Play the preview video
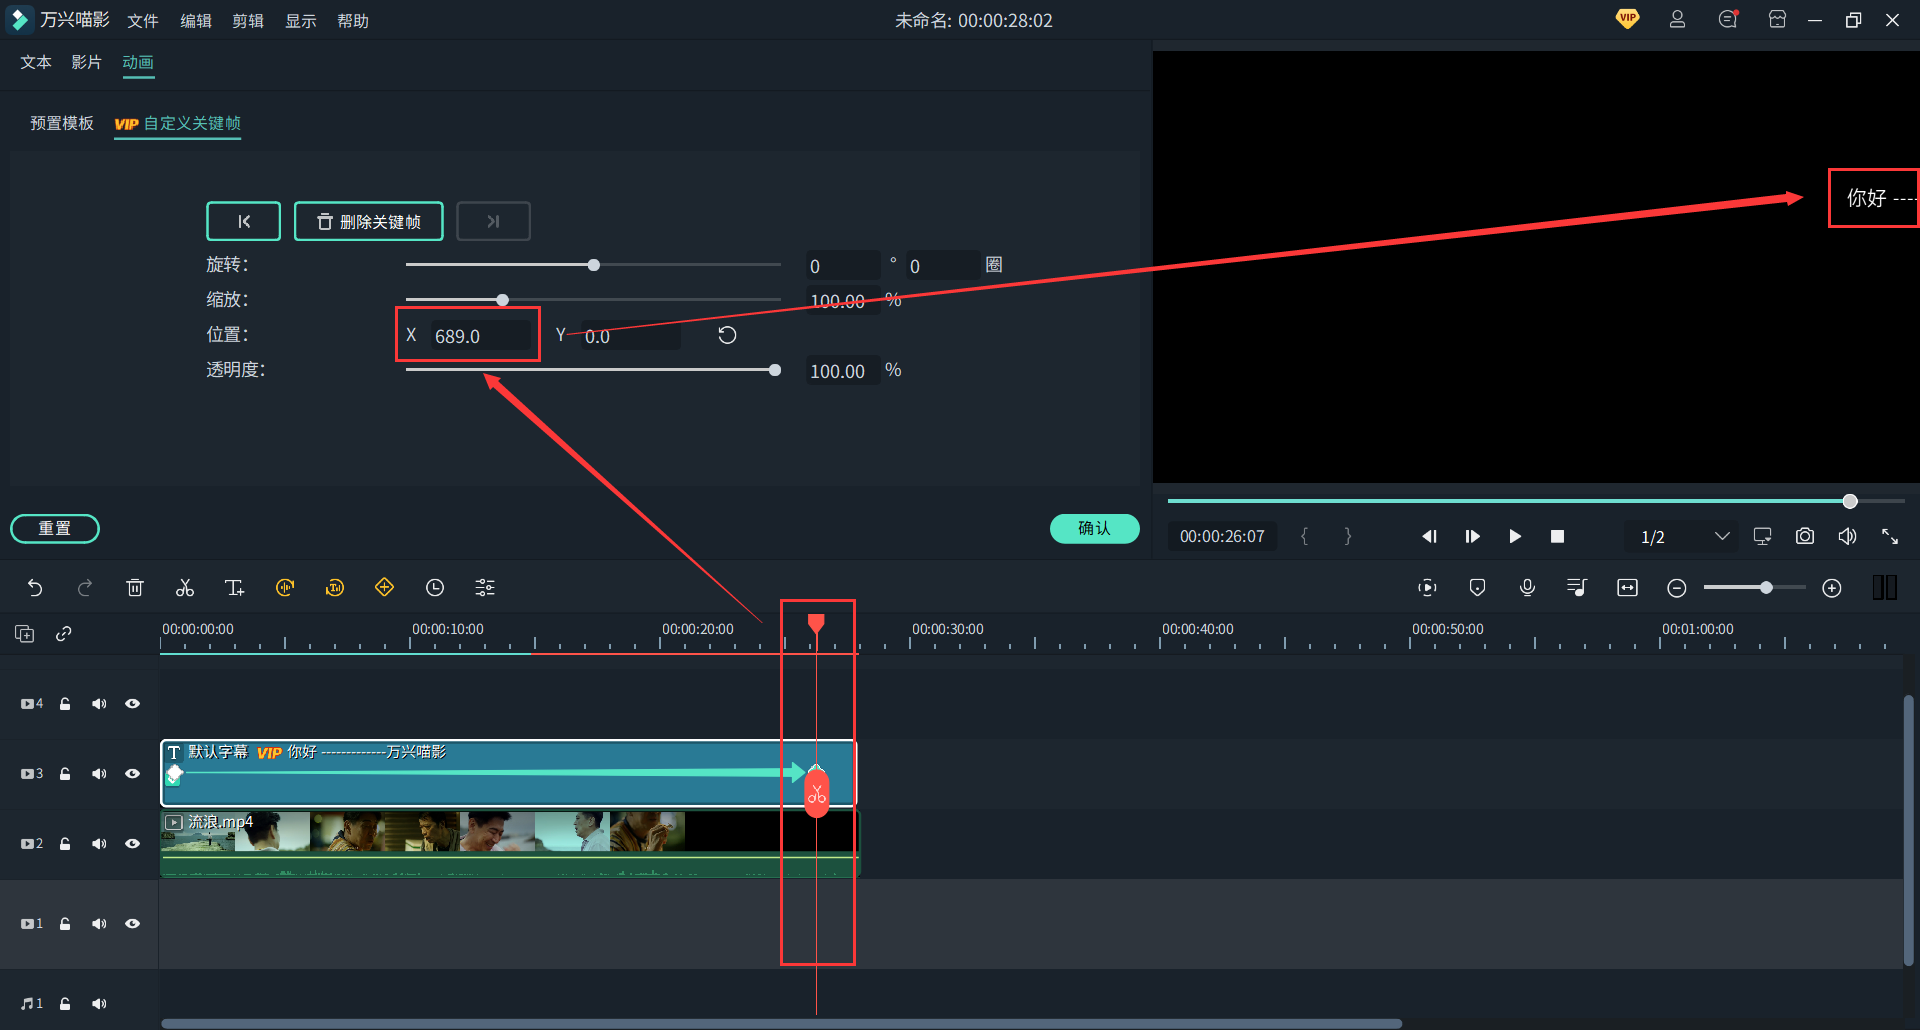This screenshot has height=1030, width=1920. 1515,537
